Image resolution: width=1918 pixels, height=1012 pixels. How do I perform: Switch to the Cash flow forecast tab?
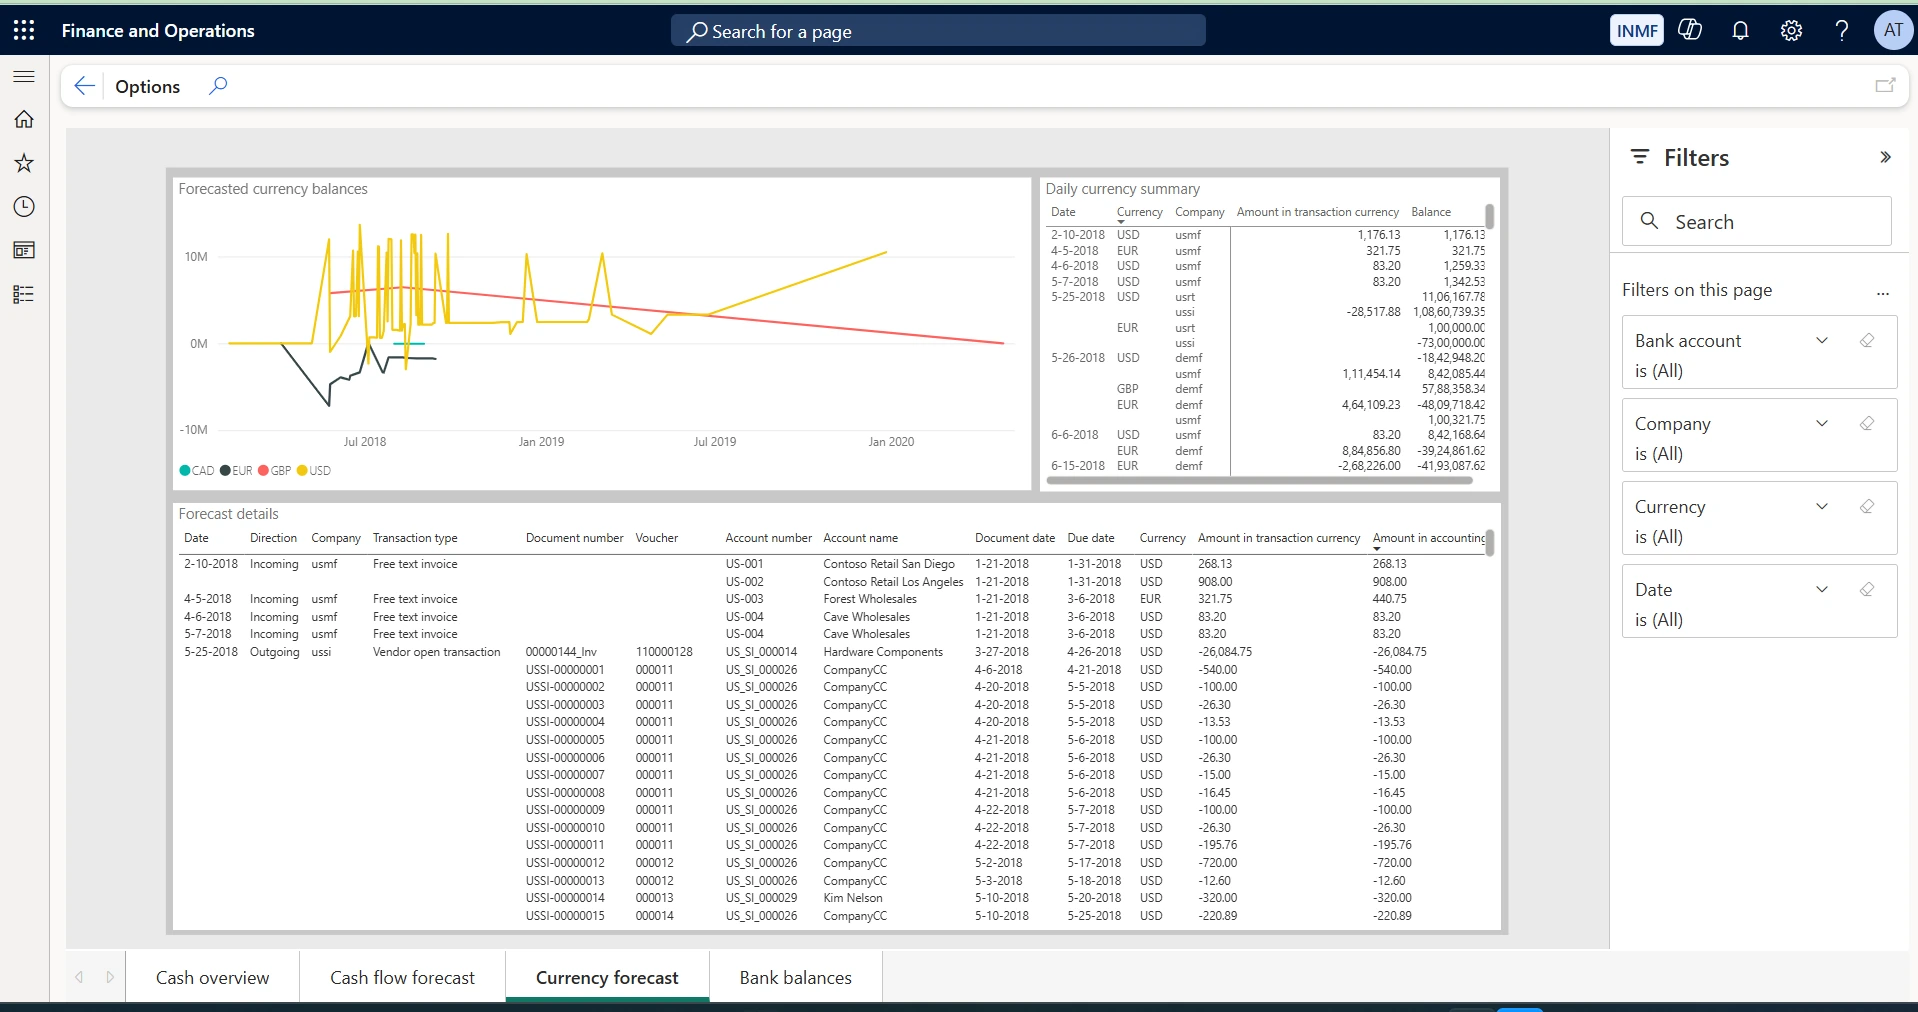pos(402,977)
